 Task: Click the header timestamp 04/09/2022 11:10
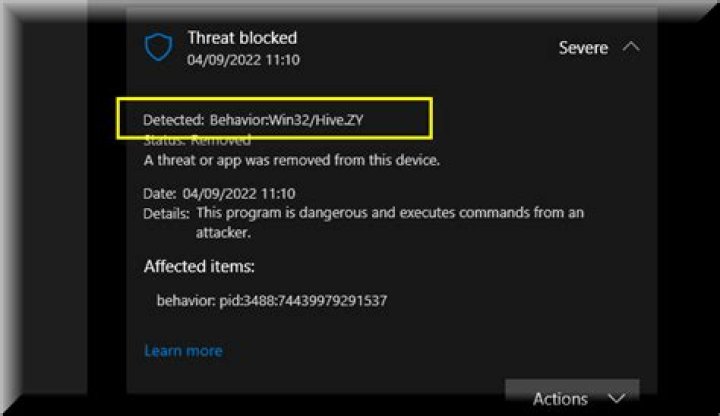[243, 60]
